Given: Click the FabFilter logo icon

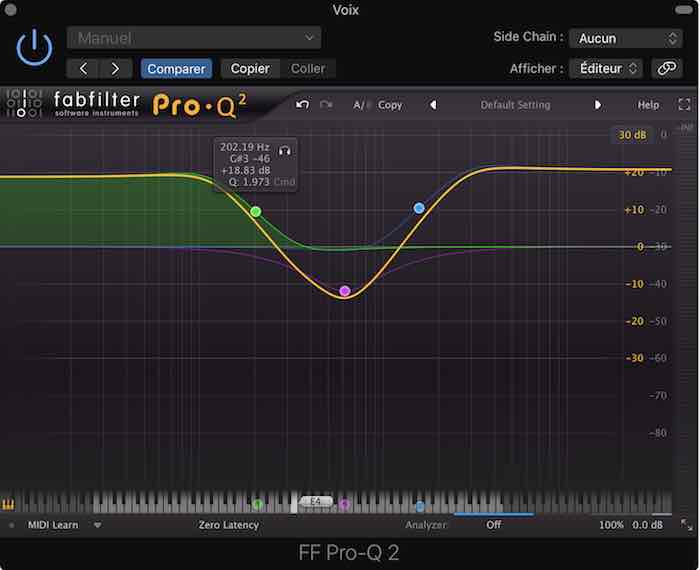Looking at the screenshot, I should coord(23,104).
